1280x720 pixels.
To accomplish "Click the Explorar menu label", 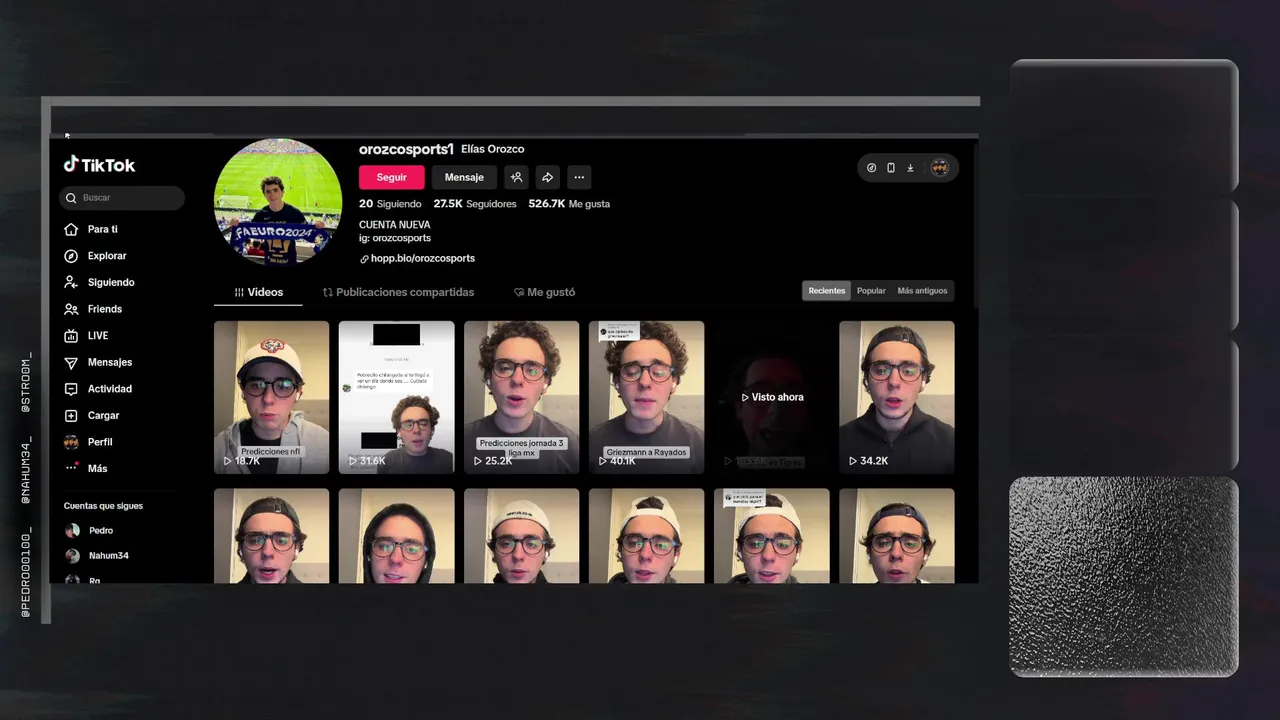I will 107,256.
